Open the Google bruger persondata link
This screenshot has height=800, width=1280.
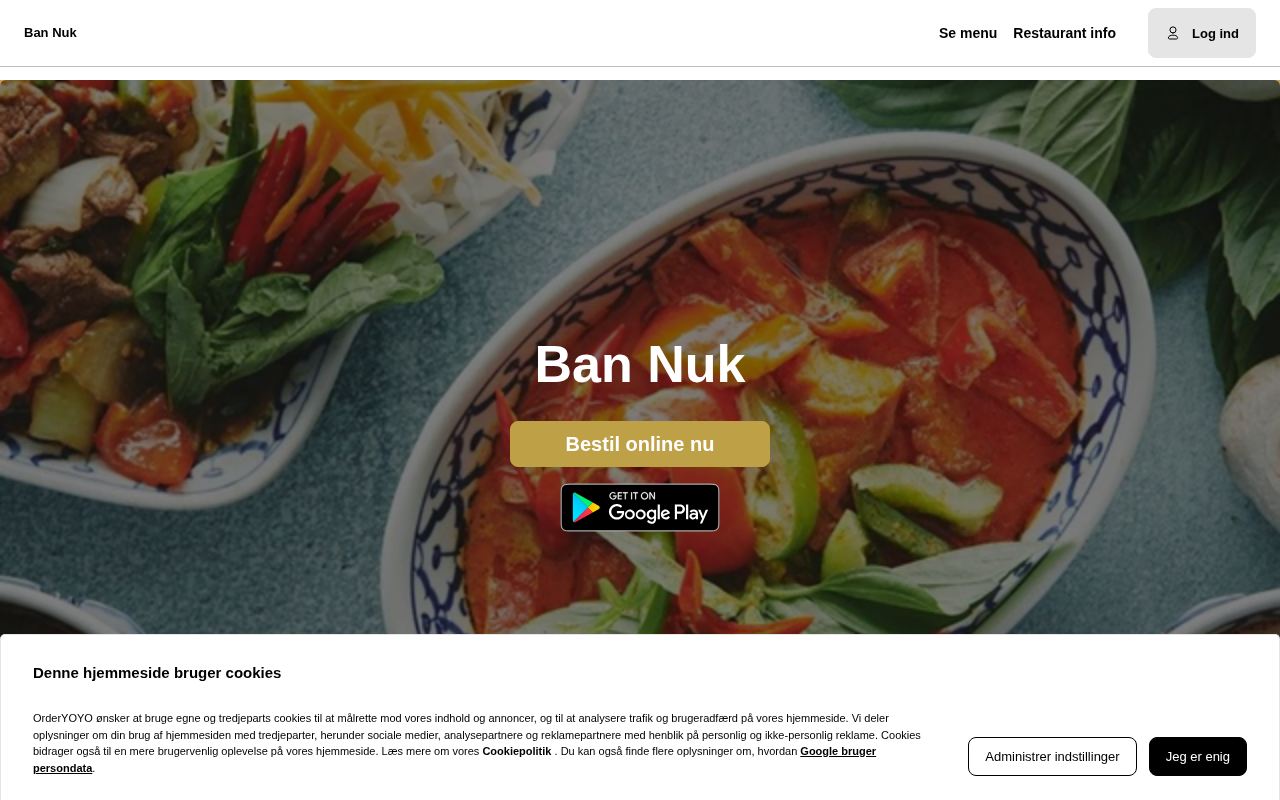454,760
